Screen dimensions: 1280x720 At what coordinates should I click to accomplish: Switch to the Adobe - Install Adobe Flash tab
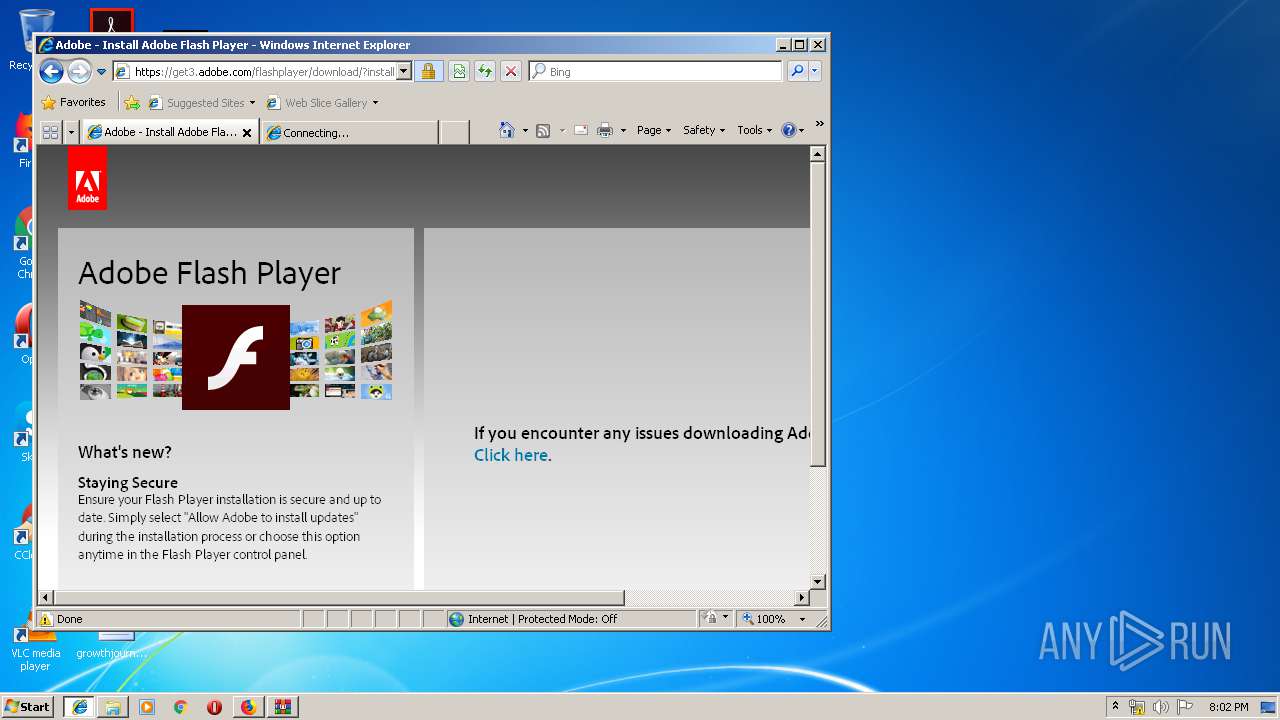(x=162, y=132)
